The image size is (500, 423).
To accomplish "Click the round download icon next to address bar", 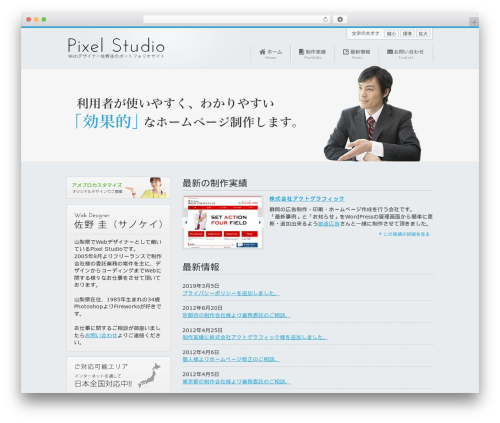I will click(340, 19).
